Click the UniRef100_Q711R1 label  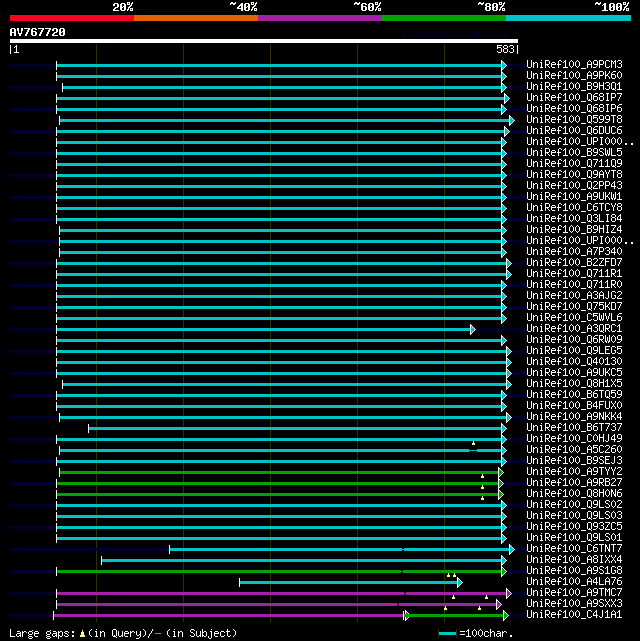[x=574, y=273]
